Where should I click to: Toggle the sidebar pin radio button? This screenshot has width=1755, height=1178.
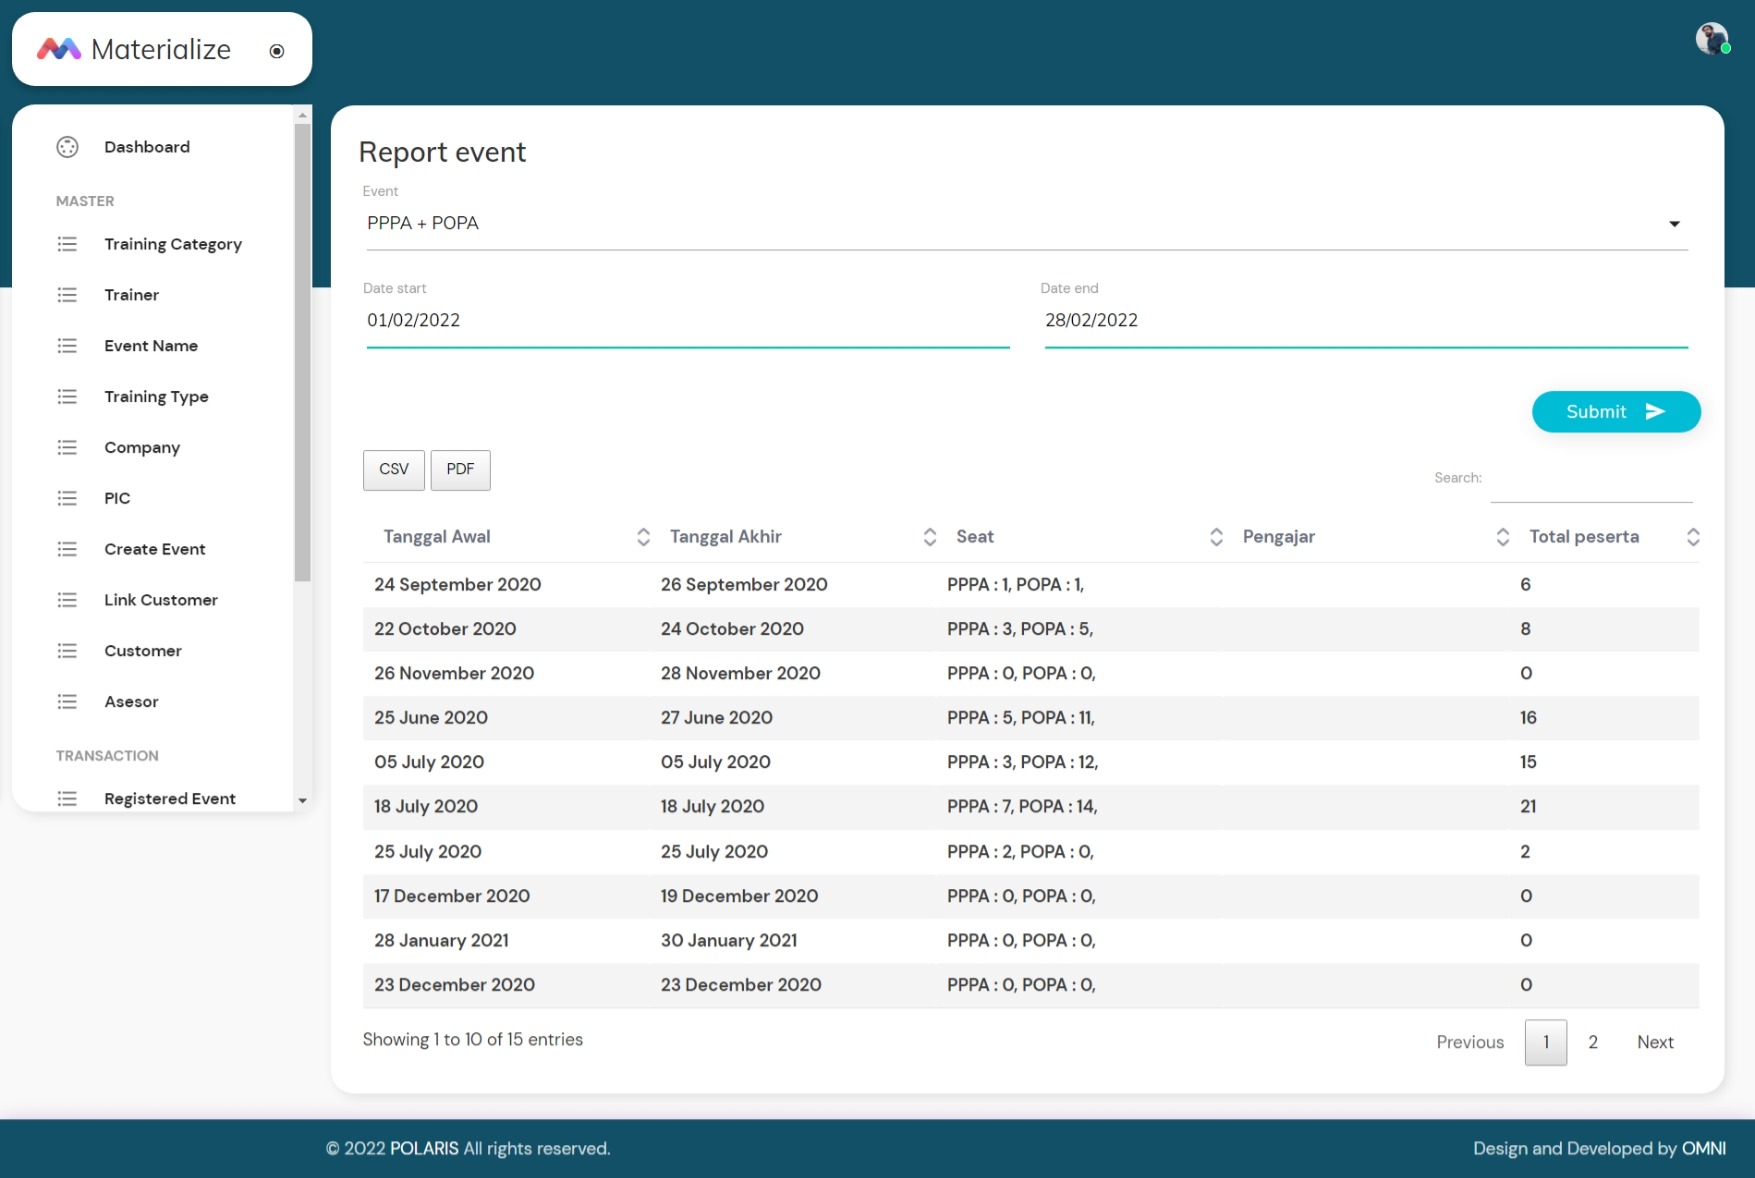click(x=277, y=51)
